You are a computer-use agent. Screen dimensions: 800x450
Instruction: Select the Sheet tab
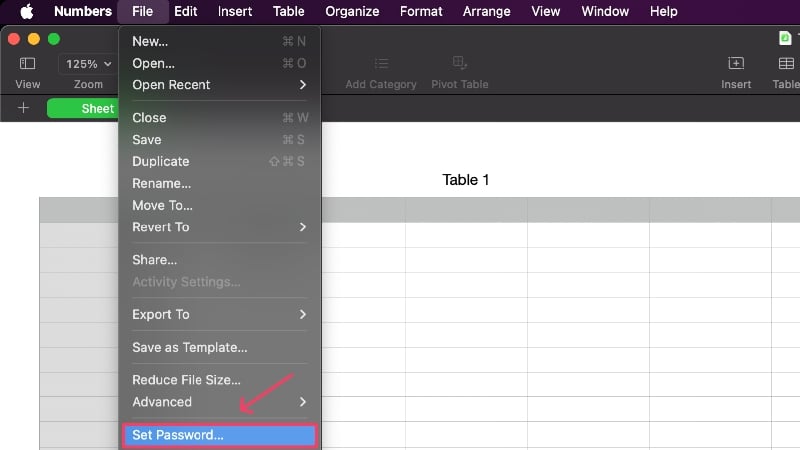click(83, 108)
